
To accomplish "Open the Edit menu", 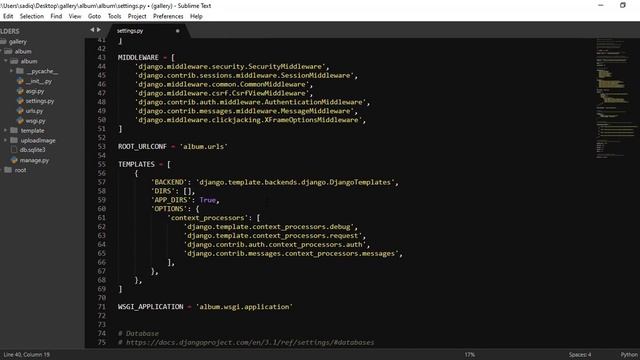I will 8,16.
